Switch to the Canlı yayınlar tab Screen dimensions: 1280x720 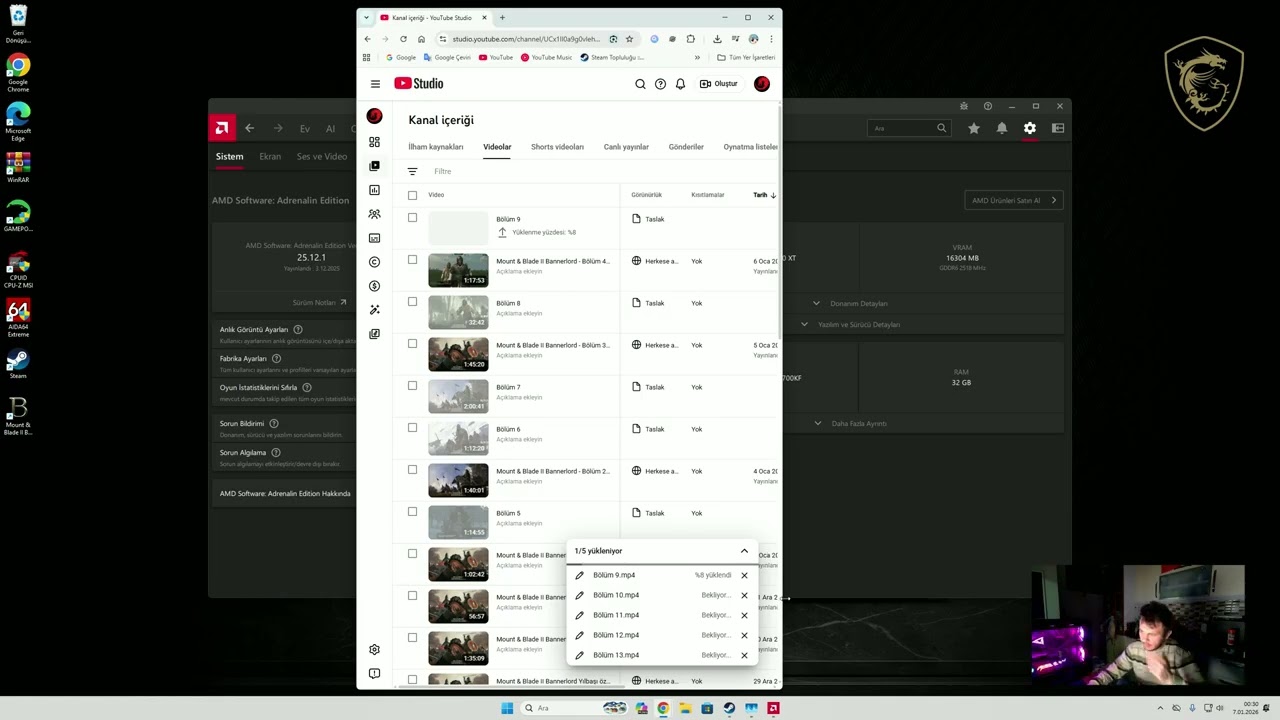coord(626,147)
